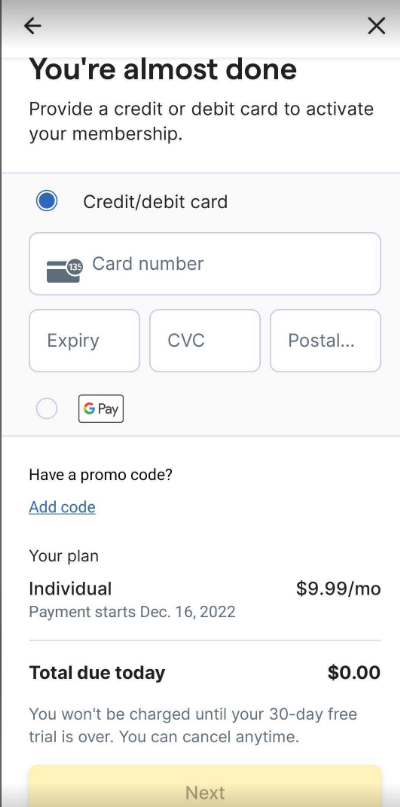Click the 'Payment starts Dec. 16, 2022' text
Viewport: 400px width, 807px height.
132,612
